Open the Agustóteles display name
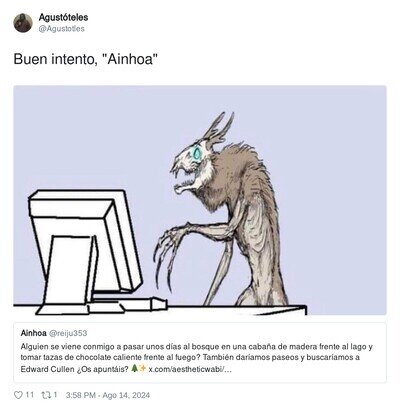The width and height of the screenshot is (400, 409). tap(63, 17)
